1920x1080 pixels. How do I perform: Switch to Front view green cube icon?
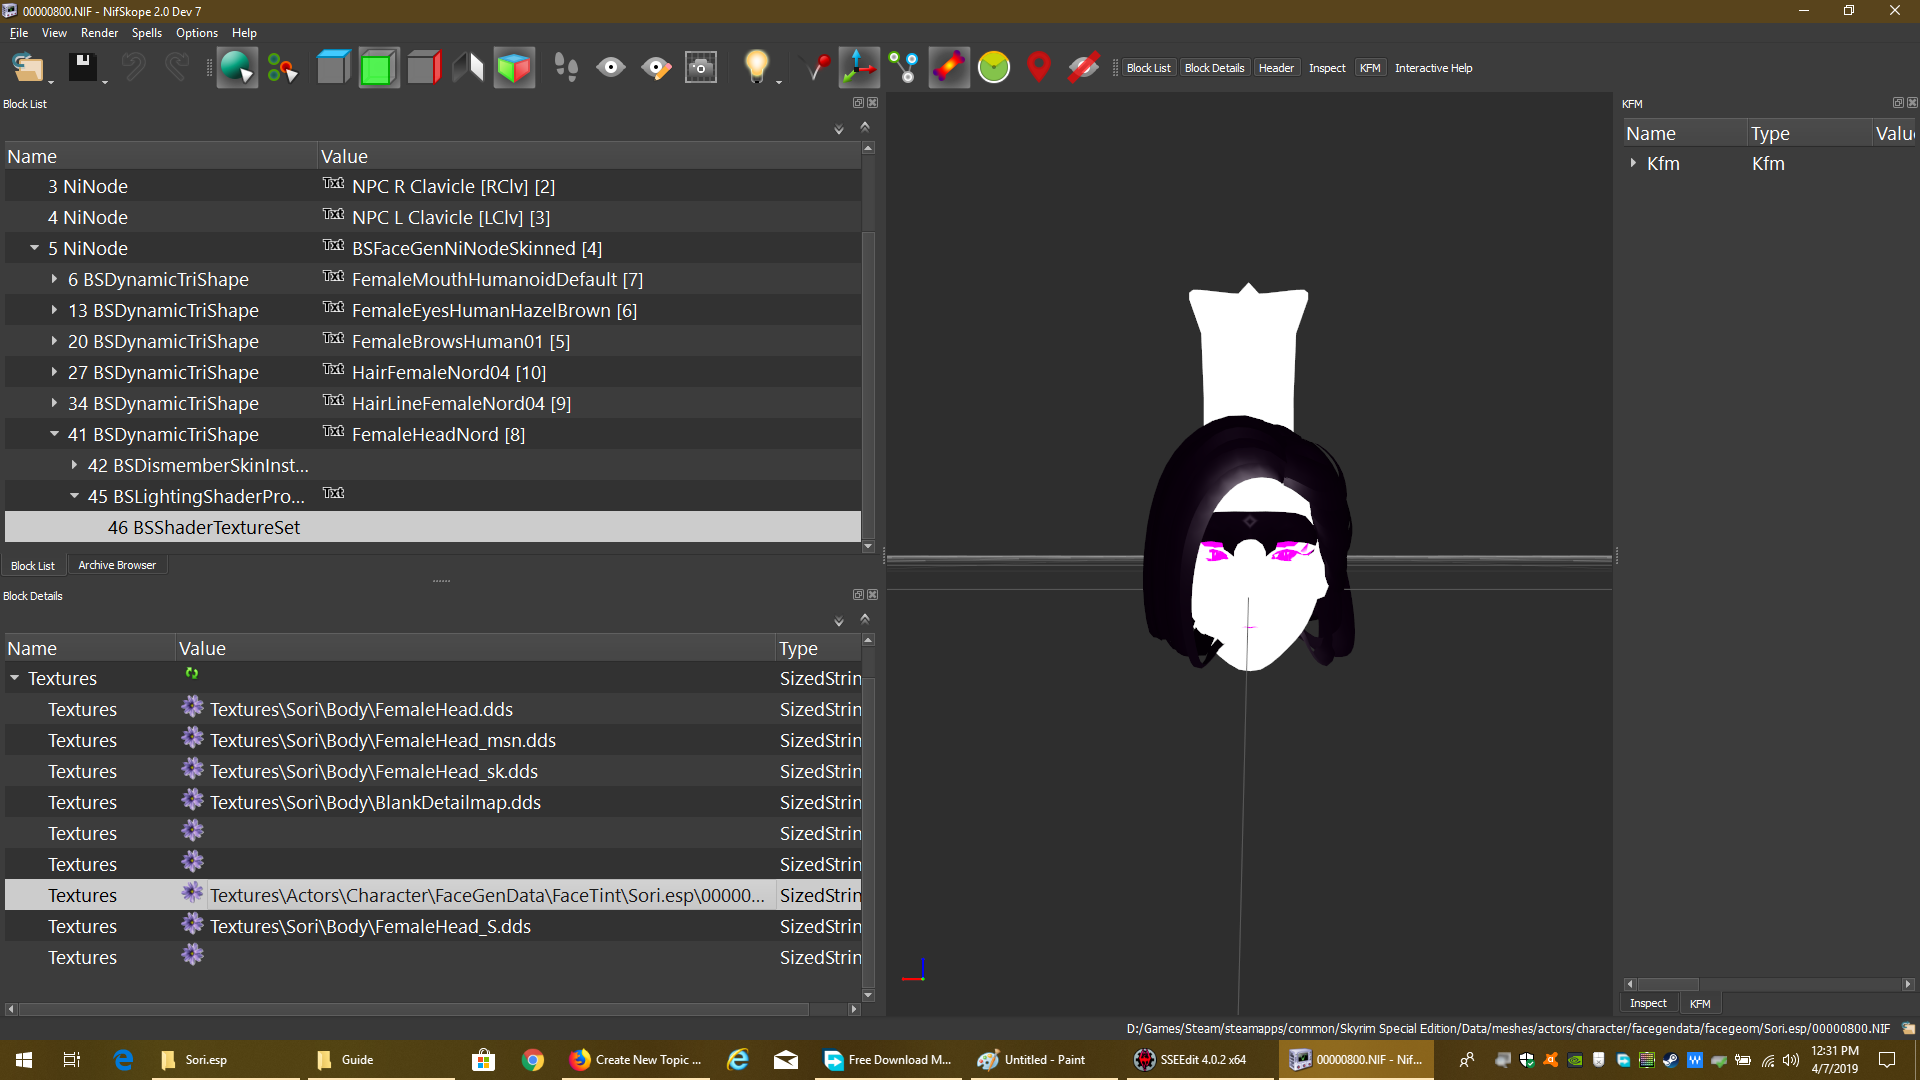[x=378, y=67]
